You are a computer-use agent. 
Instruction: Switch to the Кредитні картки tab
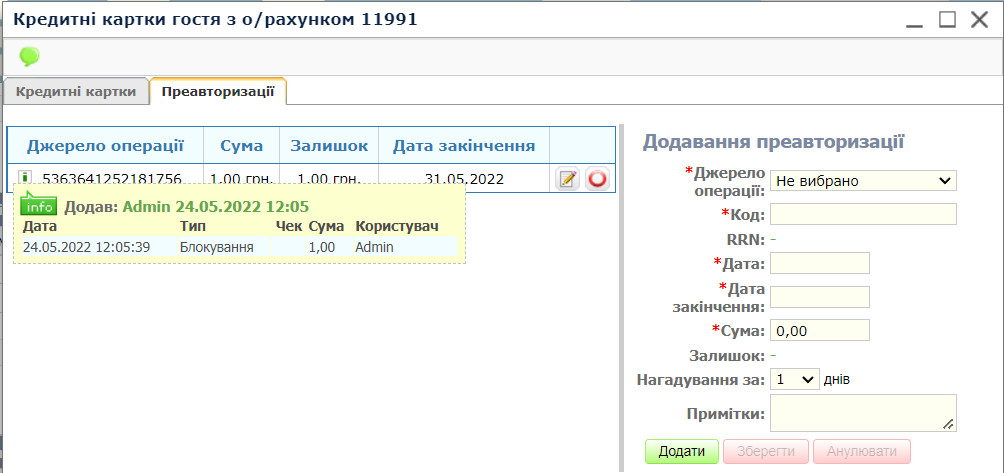pos(76,91)
